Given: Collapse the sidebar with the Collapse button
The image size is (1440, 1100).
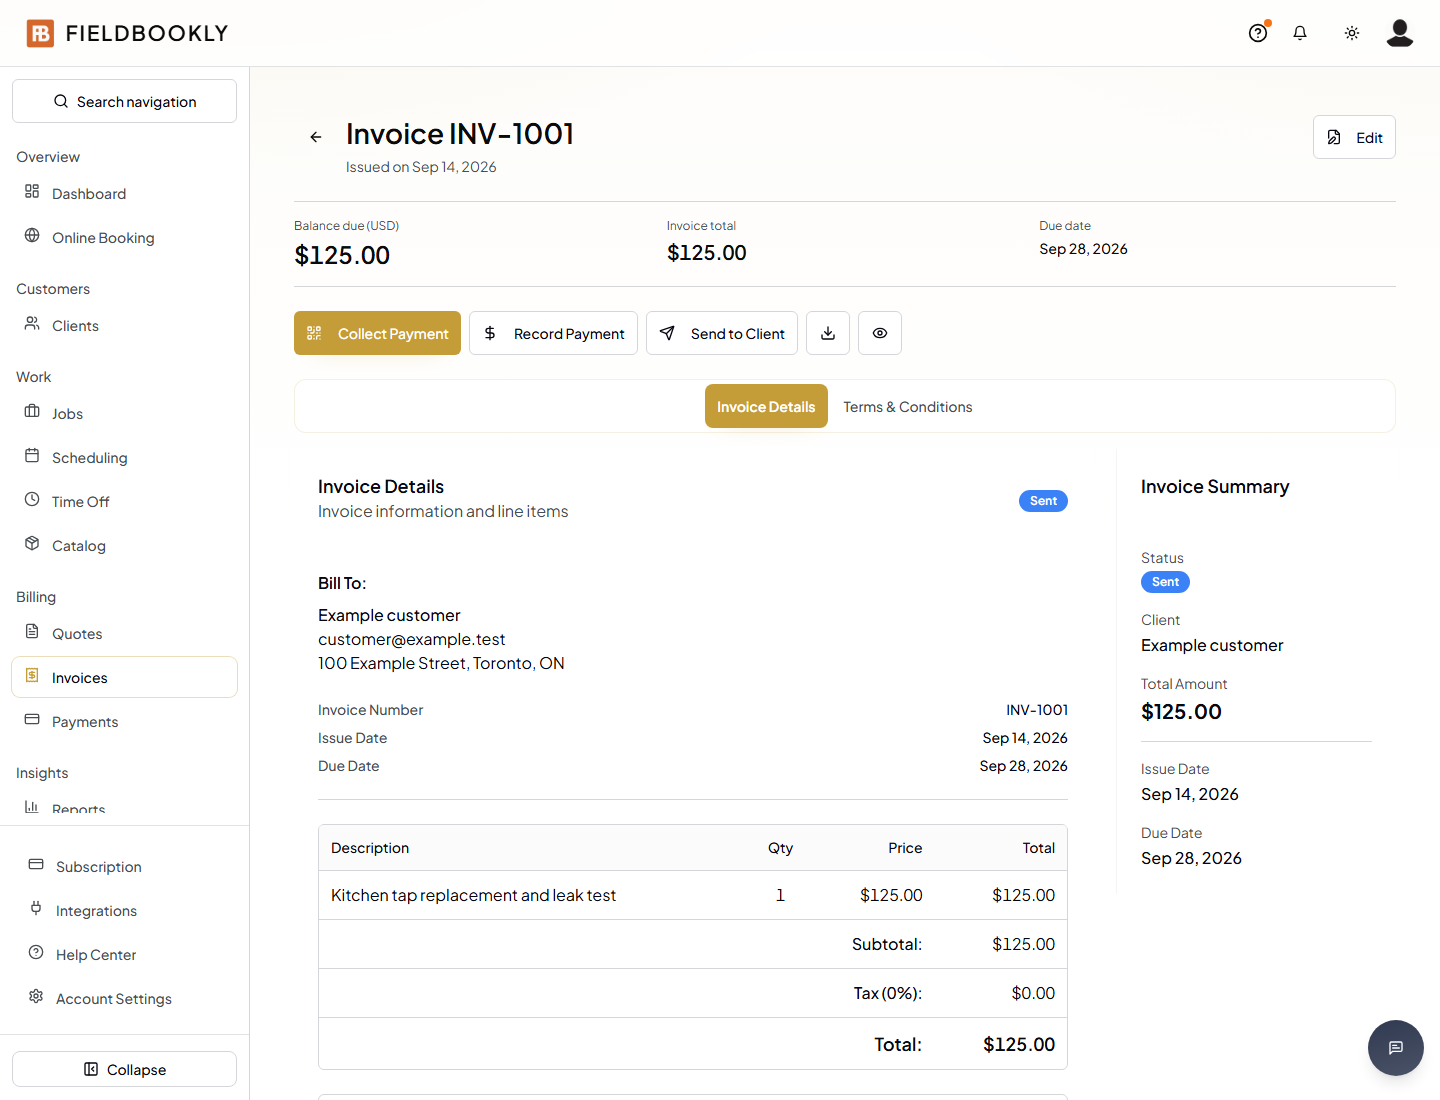Looking at the screenshot, I should [124, 1069].
